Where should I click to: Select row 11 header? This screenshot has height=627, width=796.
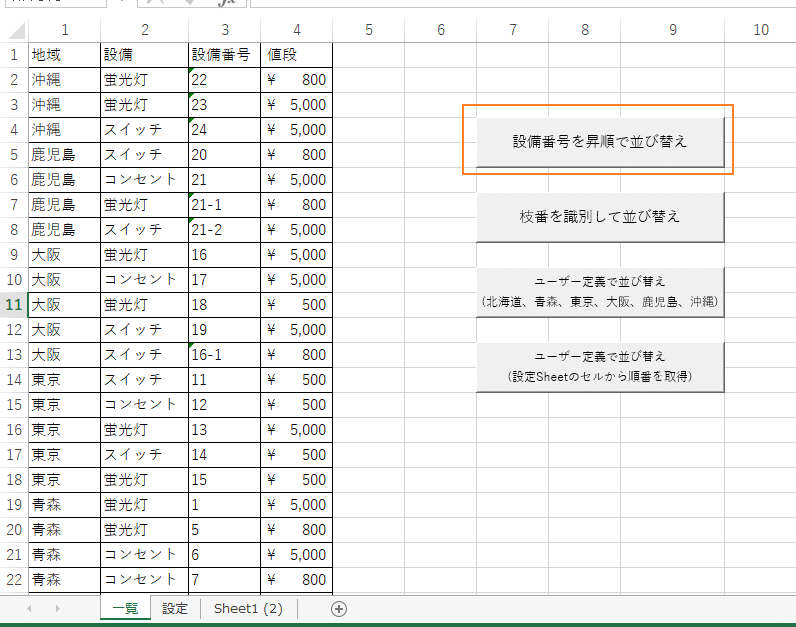click(14, 305)
